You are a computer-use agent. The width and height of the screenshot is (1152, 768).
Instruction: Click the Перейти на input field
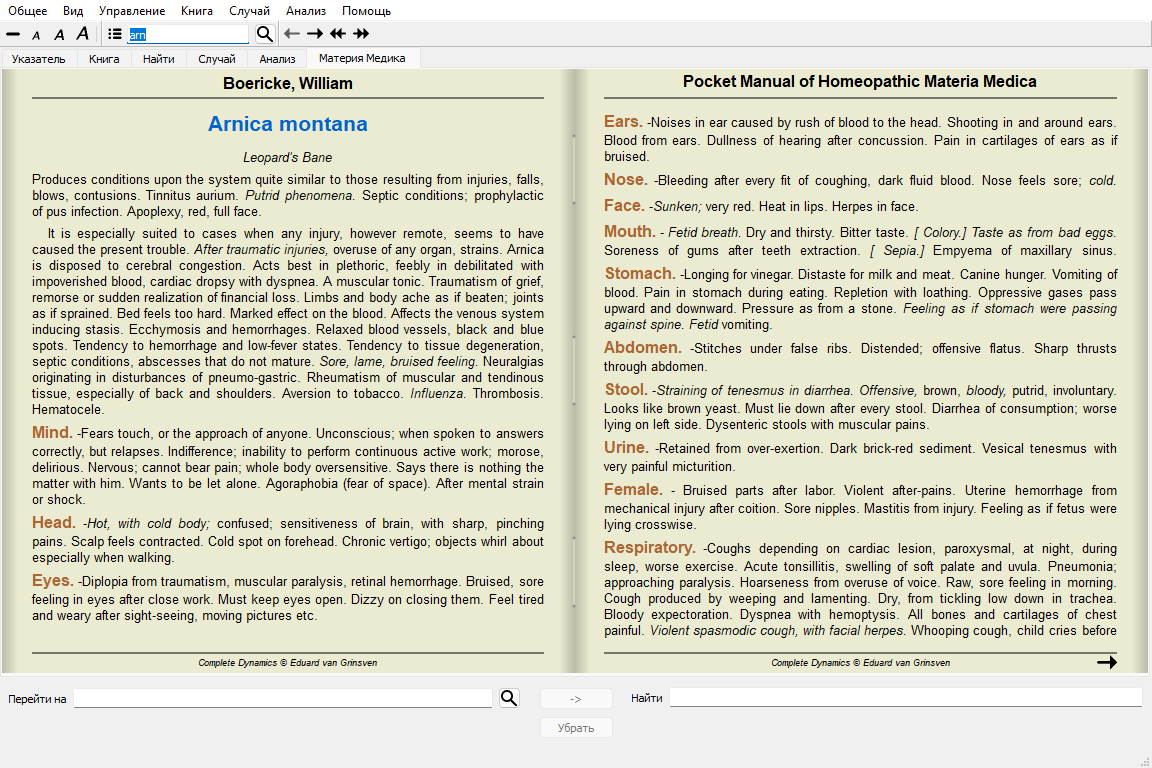pyautogui.click(x=283, y=698)
